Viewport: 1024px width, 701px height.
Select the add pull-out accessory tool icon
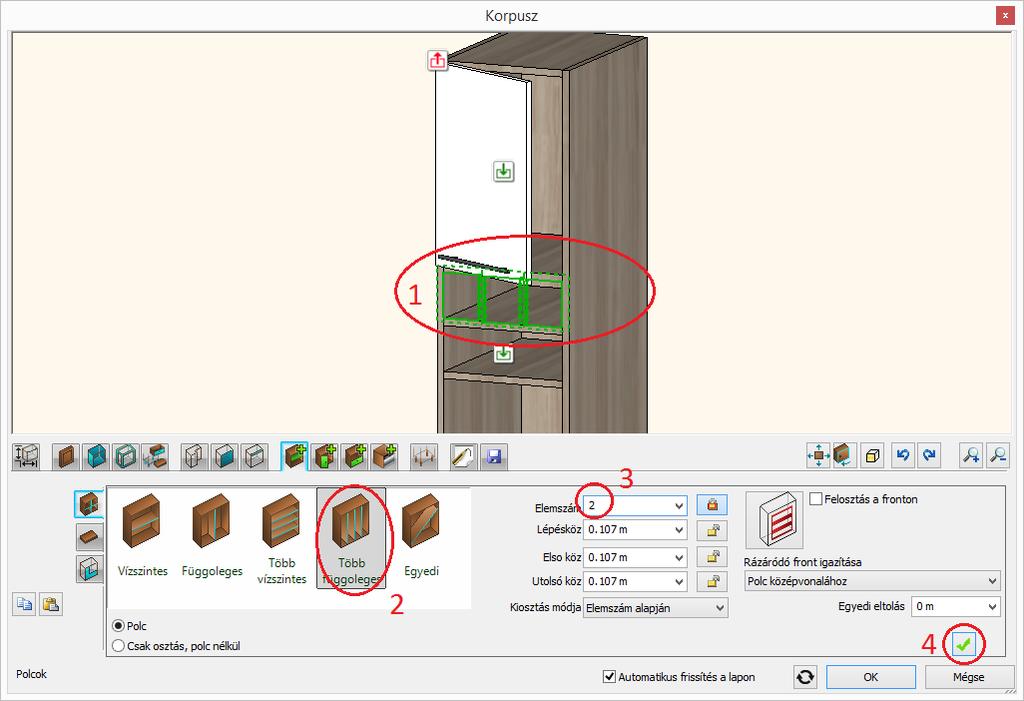pyautogui.click(x=385, y=456)
